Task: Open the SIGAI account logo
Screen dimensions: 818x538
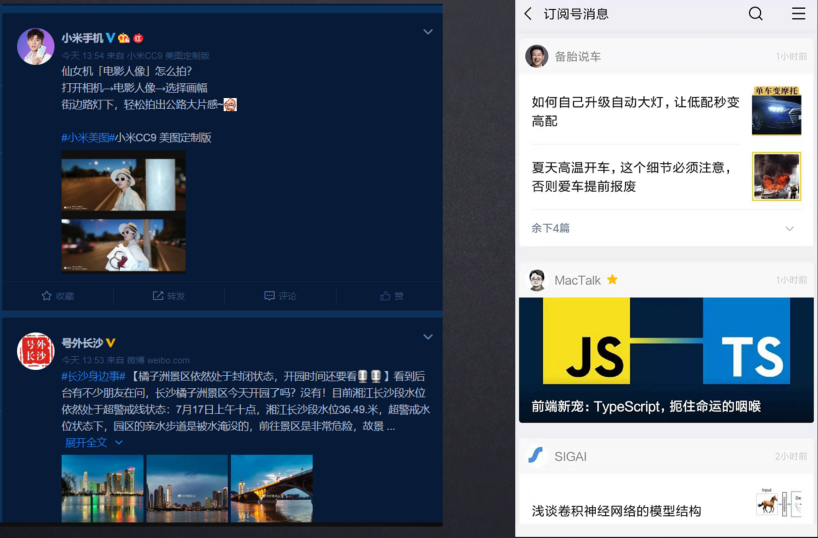Action: coord(535,456)
